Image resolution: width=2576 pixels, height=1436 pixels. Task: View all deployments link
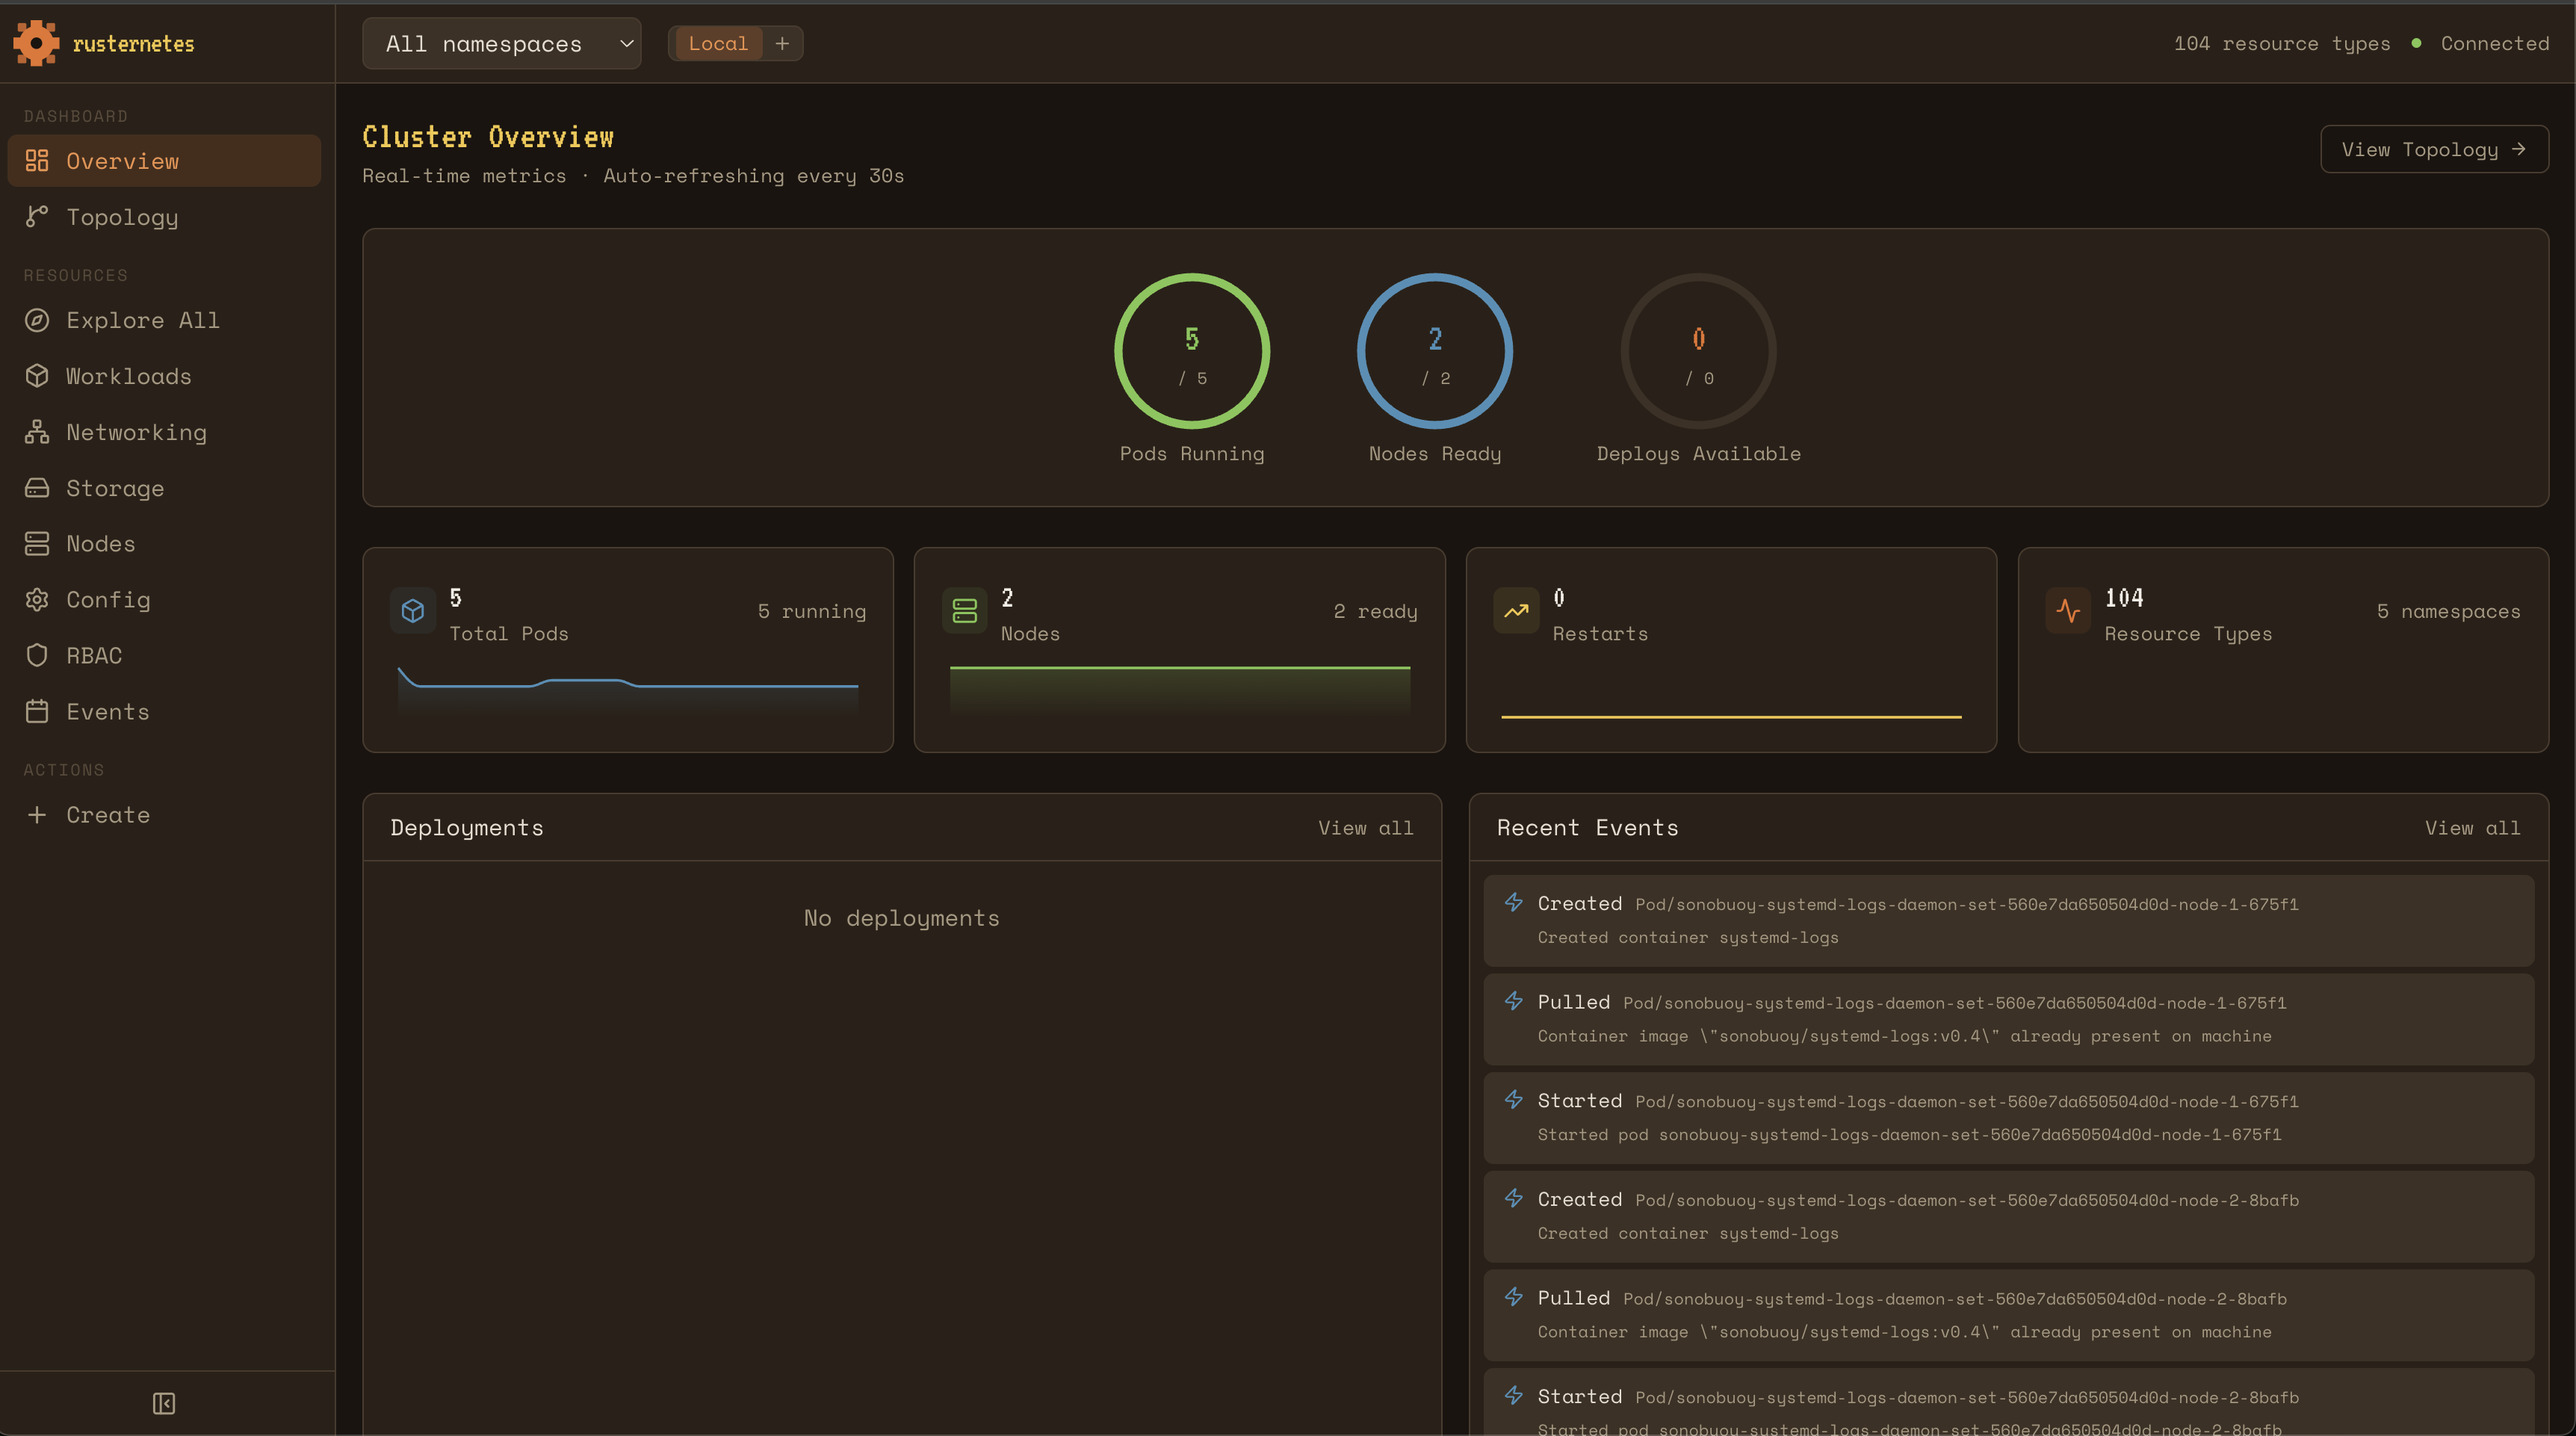[x=1365, y=828]
